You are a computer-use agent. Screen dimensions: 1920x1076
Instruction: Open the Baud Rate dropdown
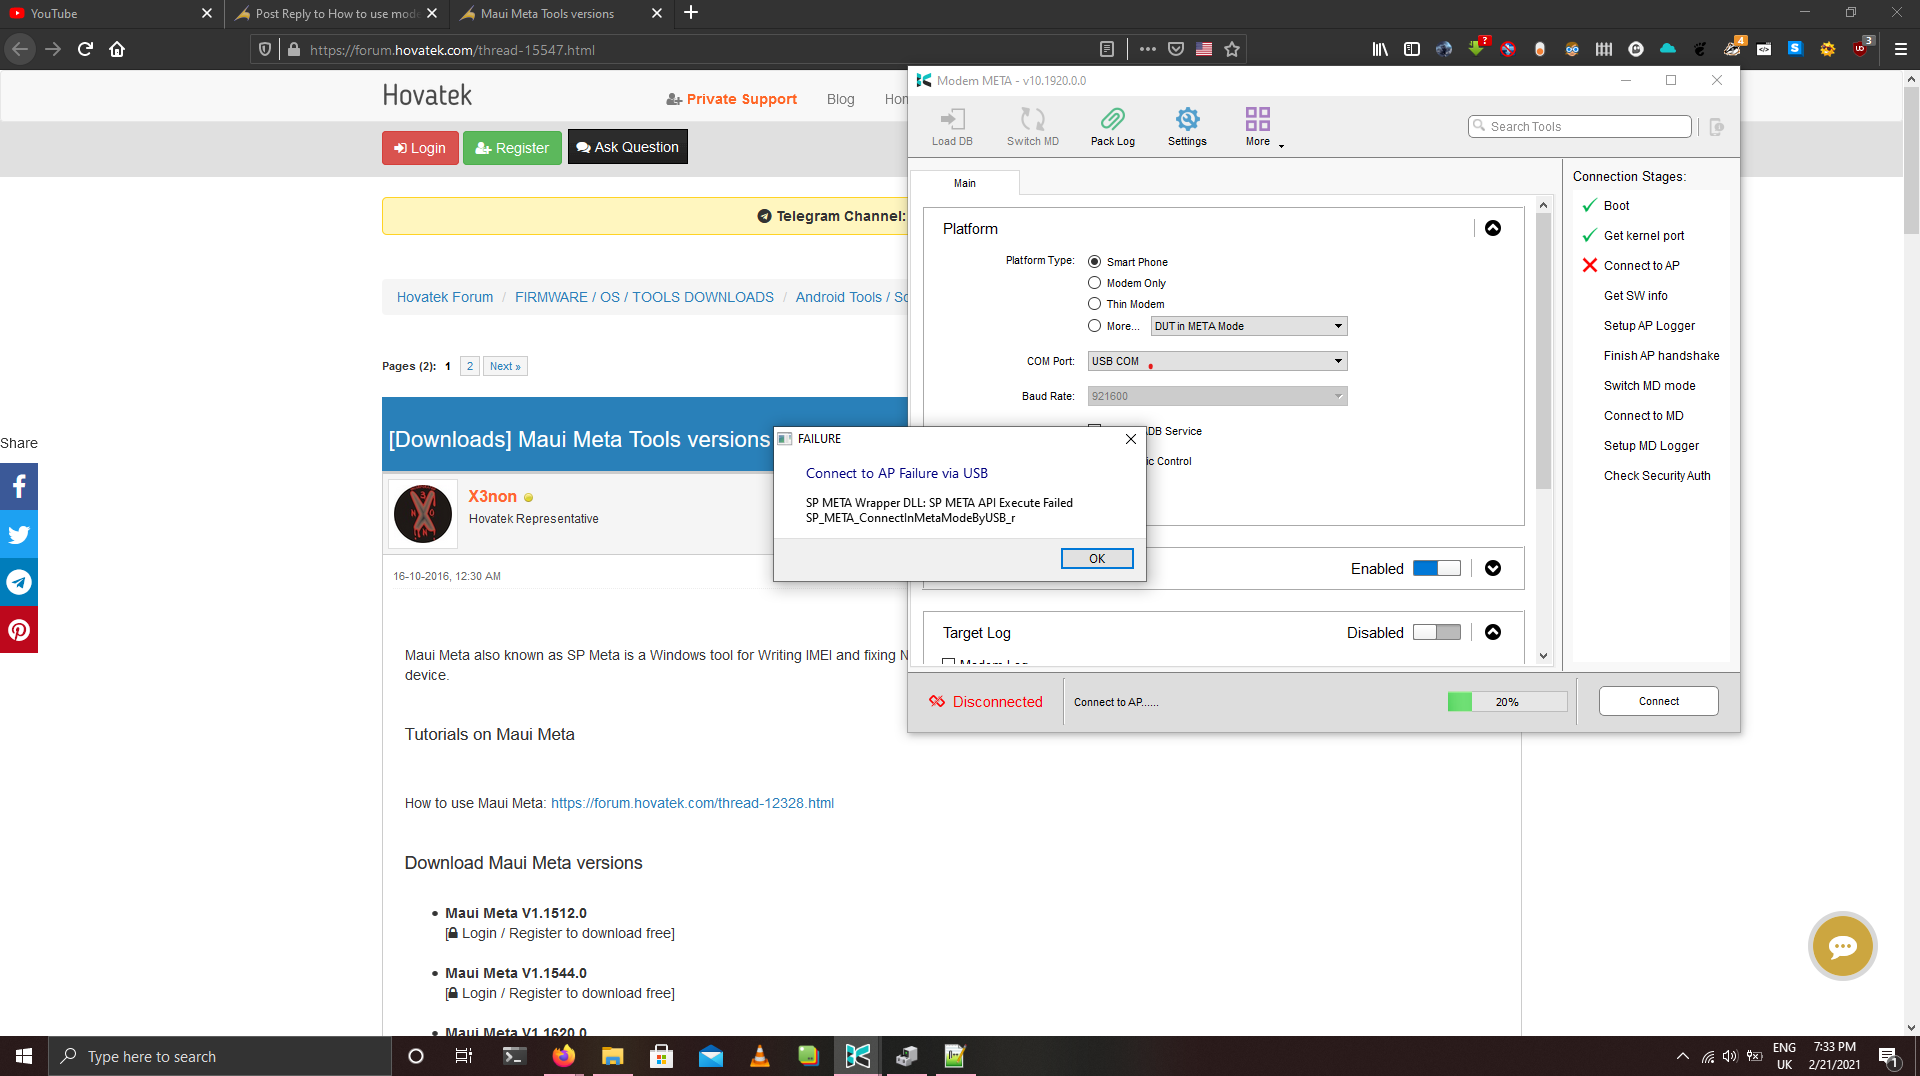pos(1217,396)
